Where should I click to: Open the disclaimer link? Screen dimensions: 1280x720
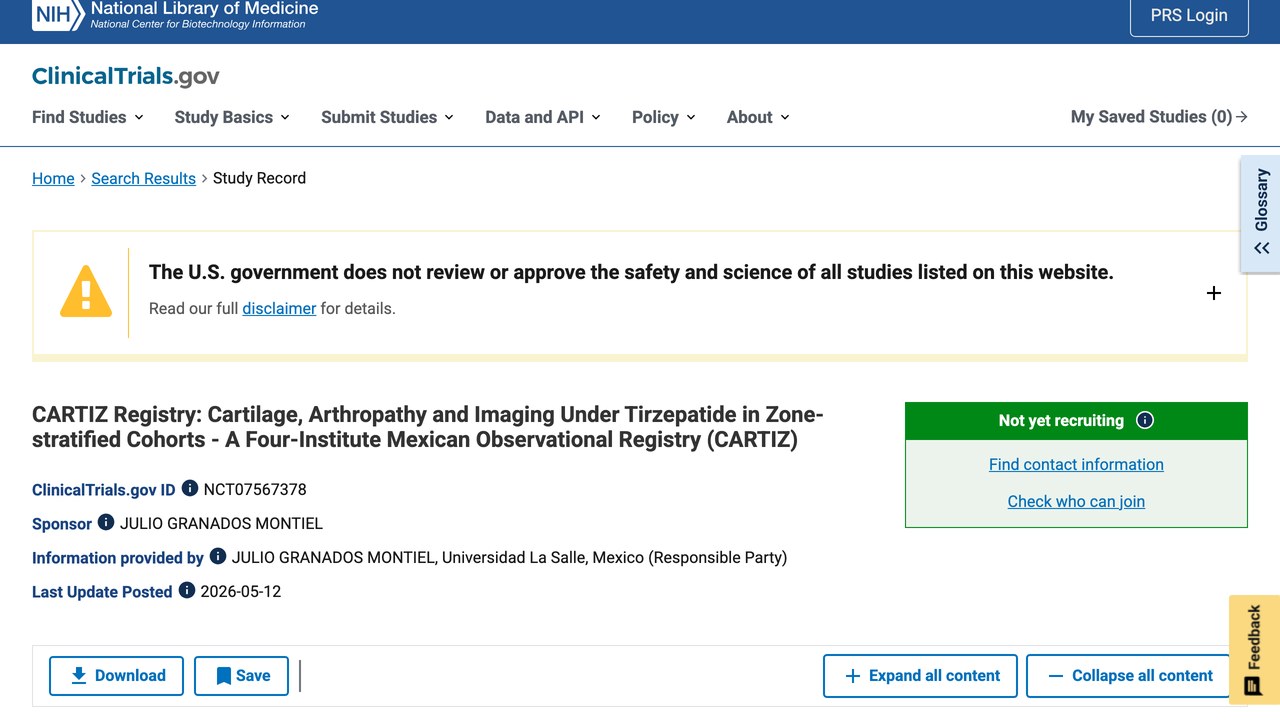point(279,308)
